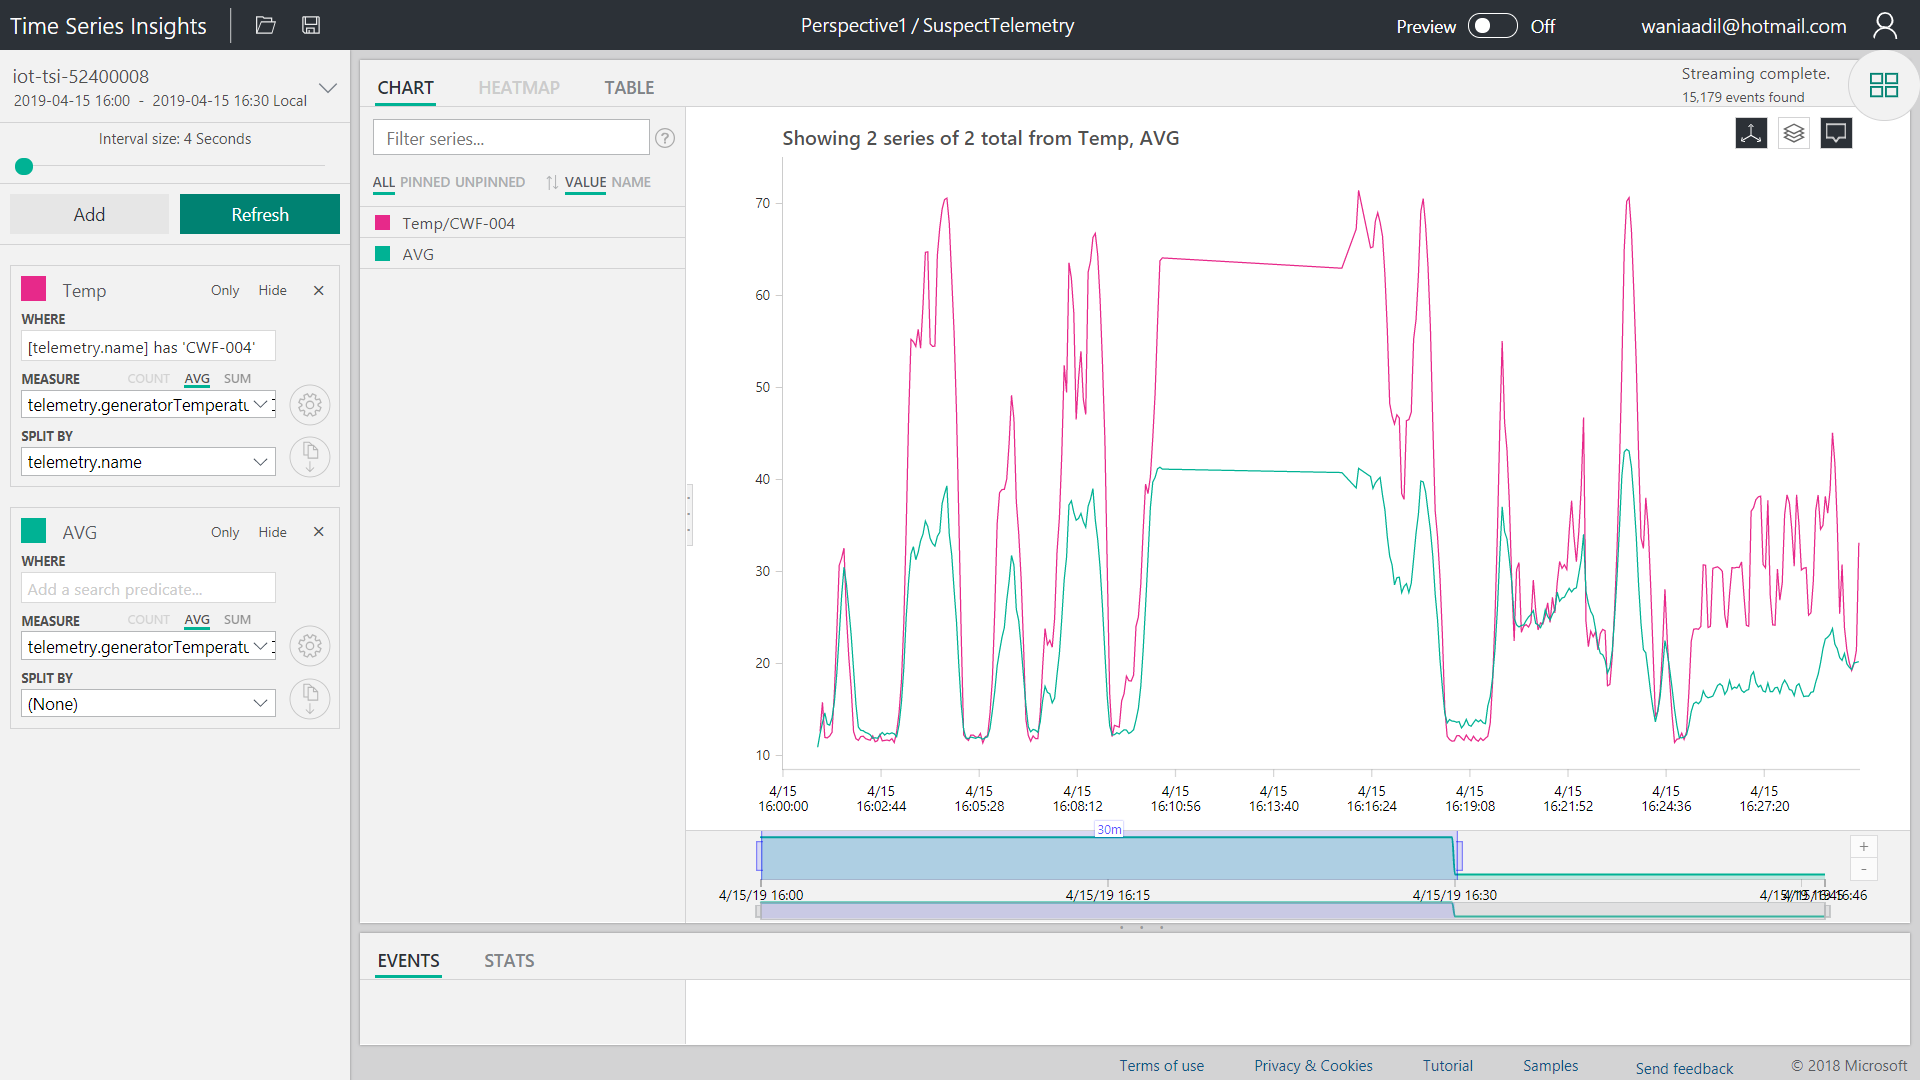The height and width of the screenshot is (1080, 1920).
Task: Switch to the TABLE tab
Action: [x=629, y=88]
